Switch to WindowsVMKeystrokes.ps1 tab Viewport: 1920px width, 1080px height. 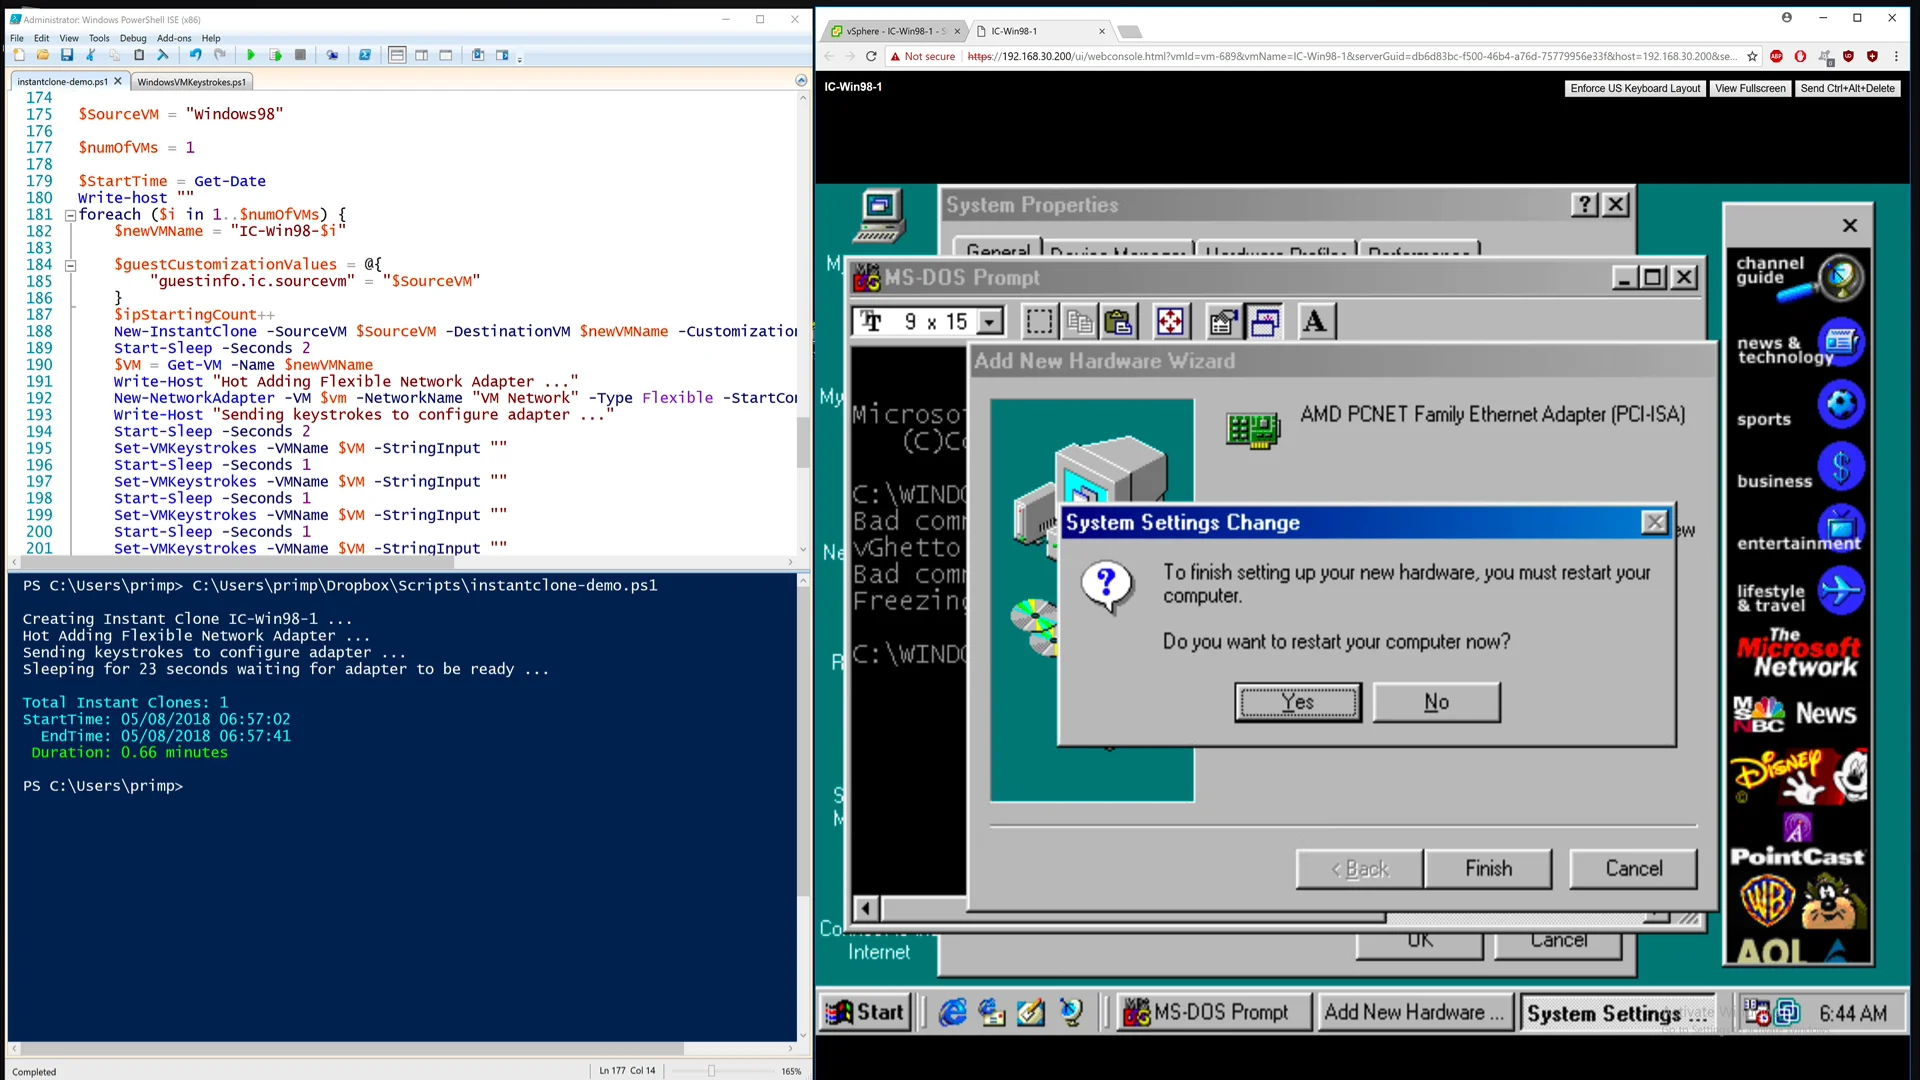191,82
